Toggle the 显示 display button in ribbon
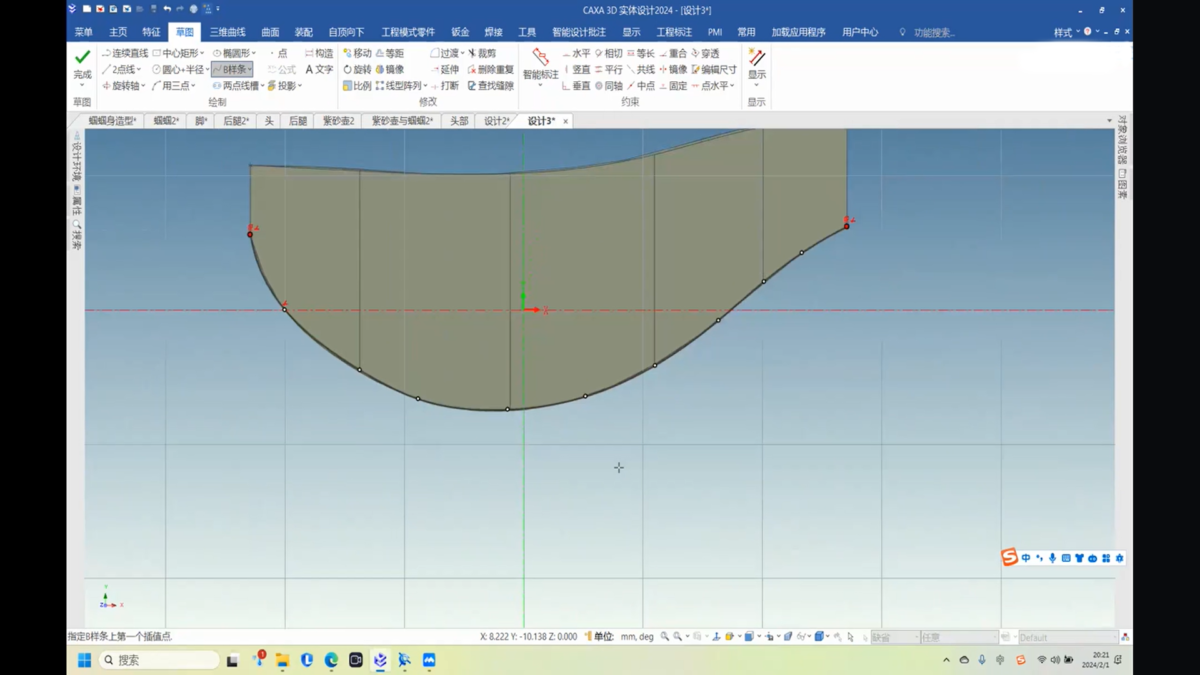The height and width of the screenshot is (675, 1200). [x=757, y=62]
